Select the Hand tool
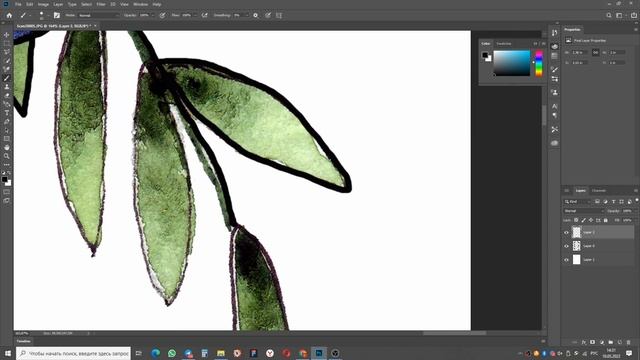This screenshot has height=360, width=640. pyautogui.click(x=7, y=147)
